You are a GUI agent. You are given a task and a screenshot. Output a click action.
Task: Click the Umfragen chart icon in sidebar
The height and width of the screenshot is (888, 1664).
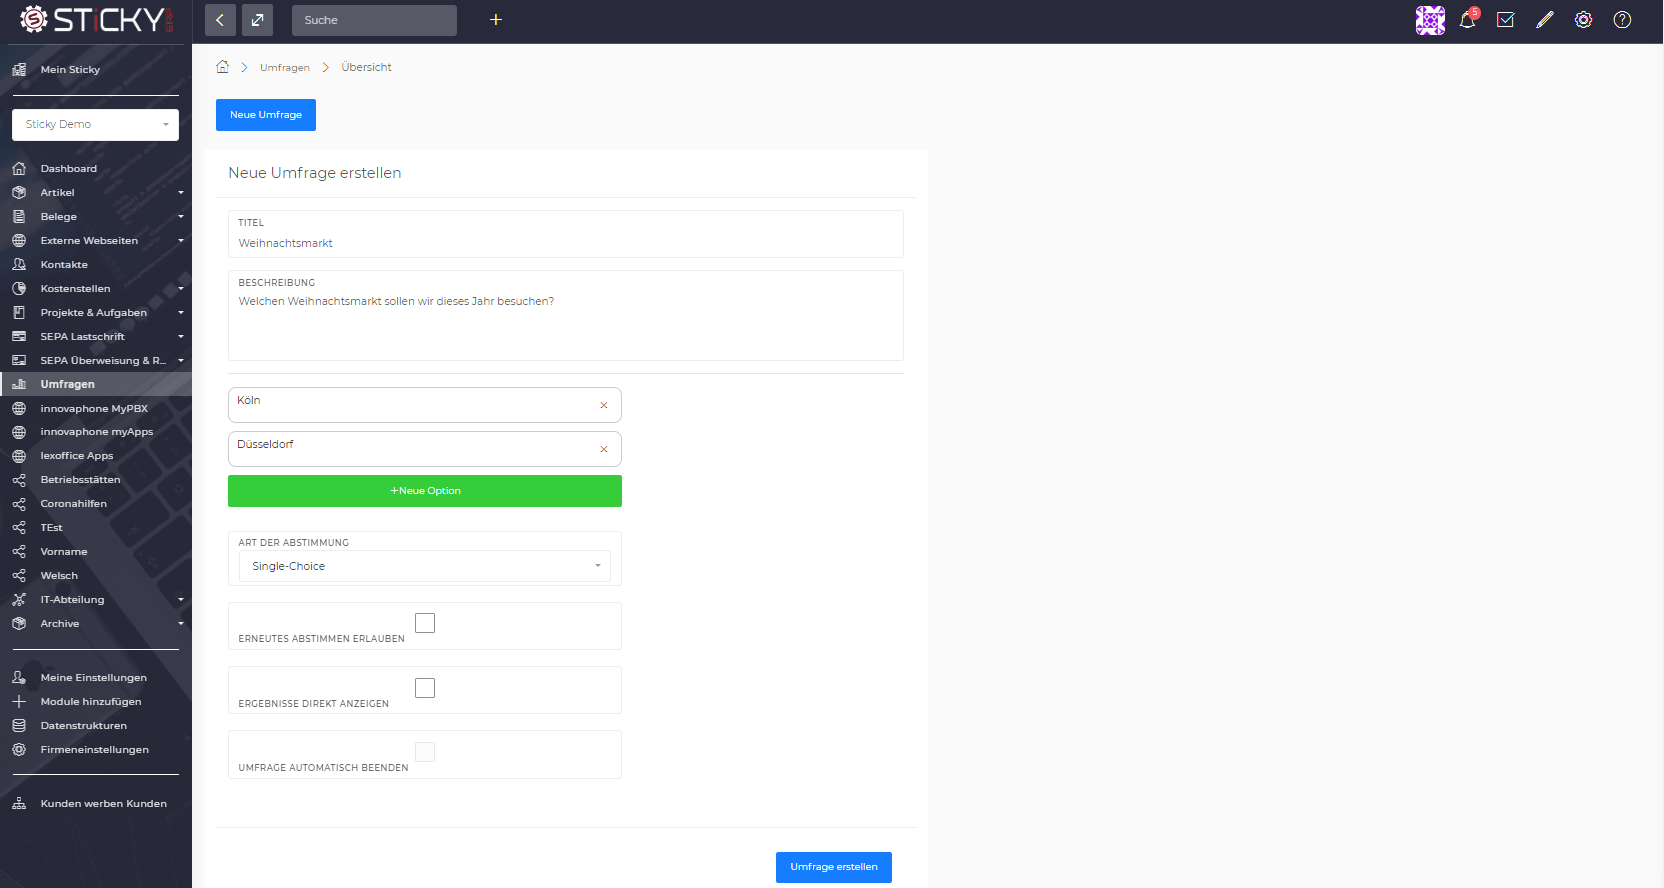19,384
